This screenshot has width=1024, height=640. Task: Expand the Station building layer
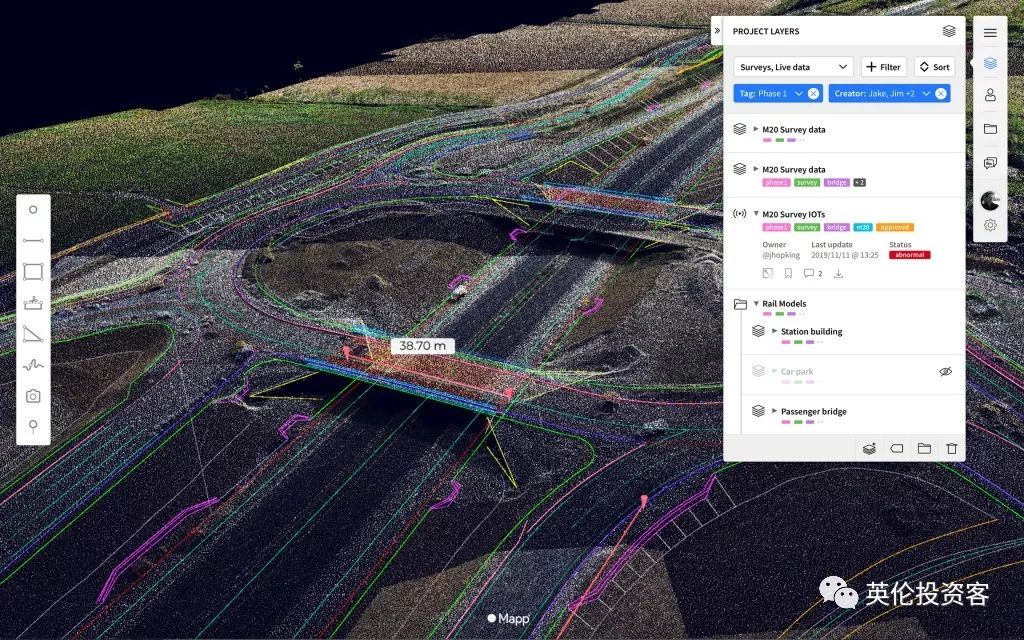(x=775, y=330)
